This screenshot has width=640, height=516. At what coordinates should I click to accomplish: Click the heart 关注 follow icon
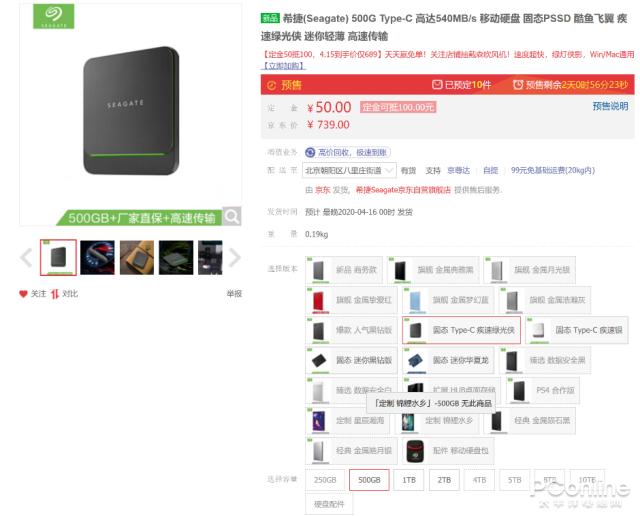[x=23, y=294]
